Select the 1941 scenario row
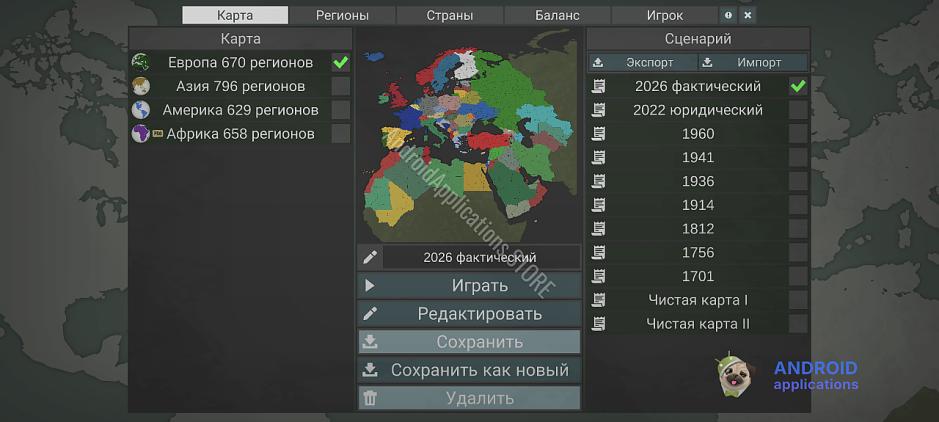Image resolution: width=939 pixels, height=422 pixels. point(698,157)
